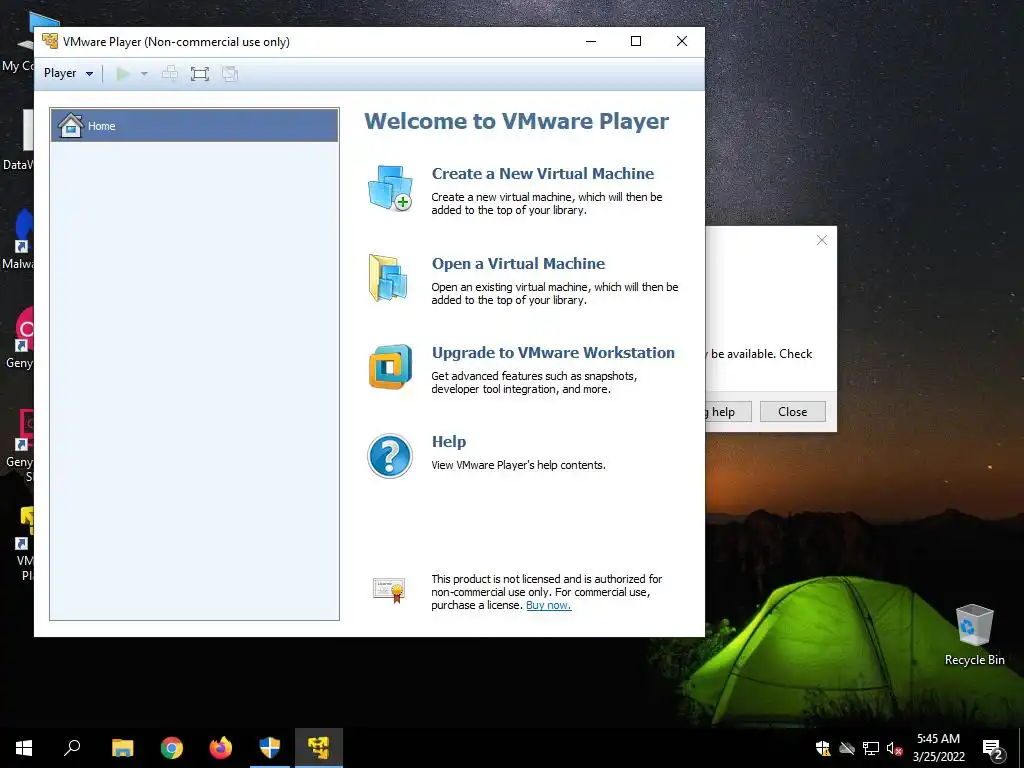Click Upgrade to VMware Workstation heading
This screenshot has height=768, width=1024.
pos(553,353)
